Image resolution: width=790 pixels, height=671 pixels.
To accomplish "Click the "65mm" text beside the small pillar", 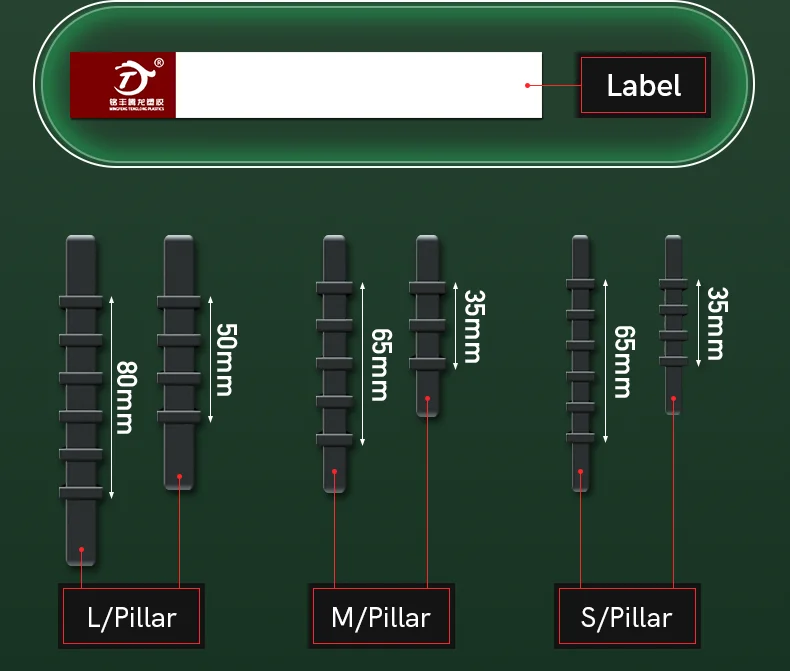I will (x=623, y=361).
